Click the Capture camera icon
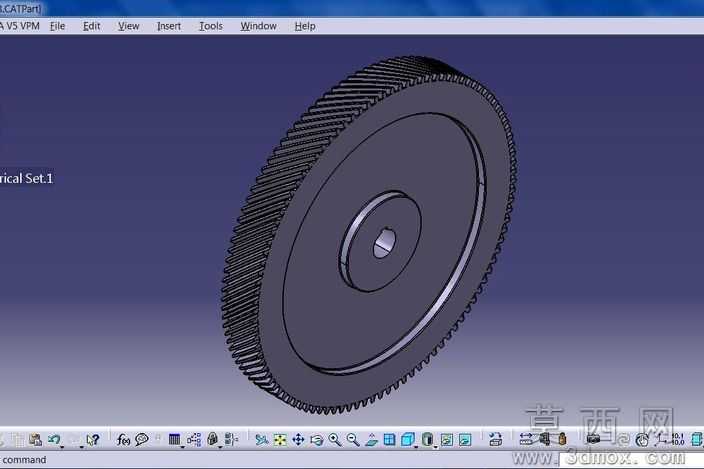The width and height of the screenshot is (704, 469). (x=593, y=439)
